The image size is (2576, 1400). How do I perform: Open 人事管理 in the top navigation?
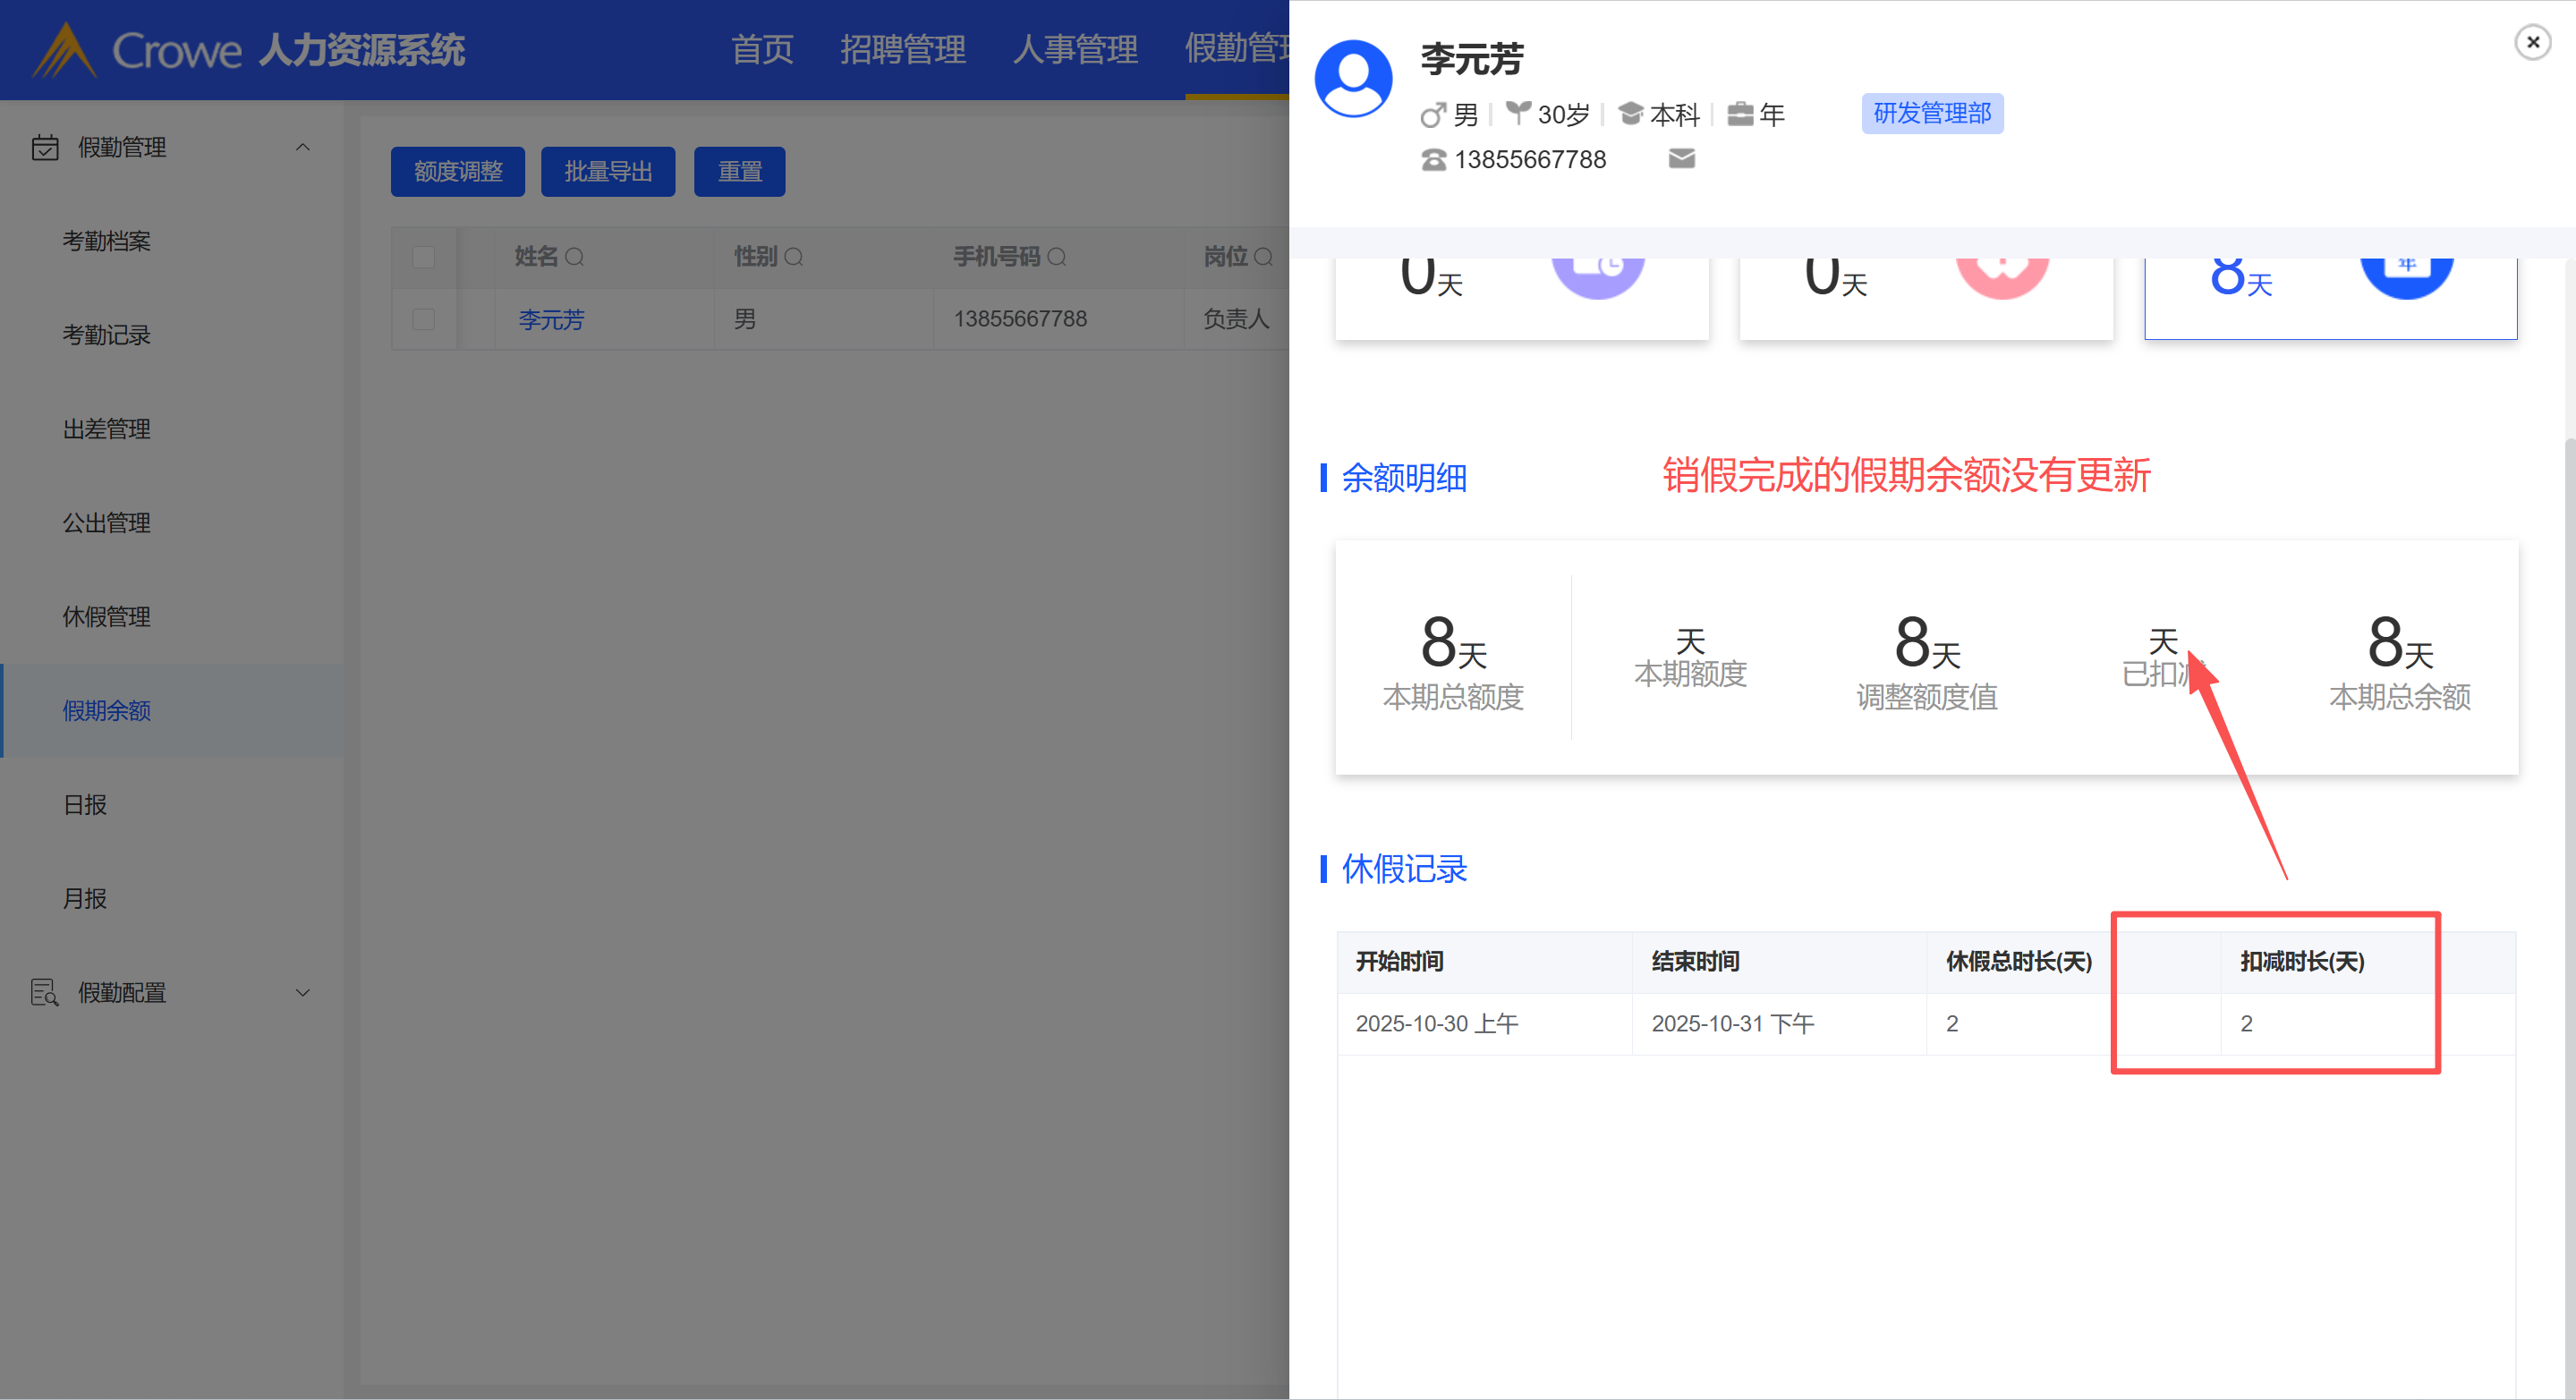click(1075, 49)
